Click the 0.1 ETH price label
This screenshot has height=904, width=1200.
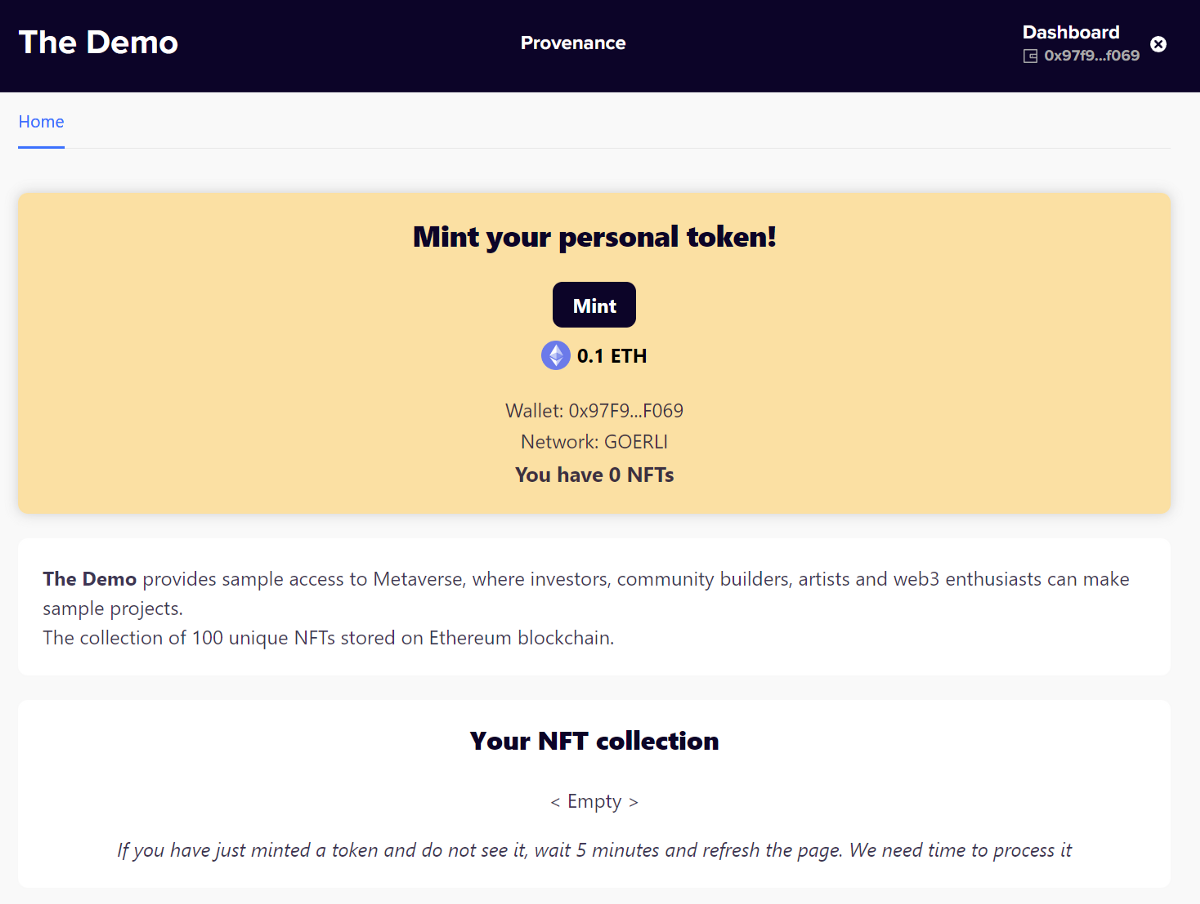coord(611,355)
